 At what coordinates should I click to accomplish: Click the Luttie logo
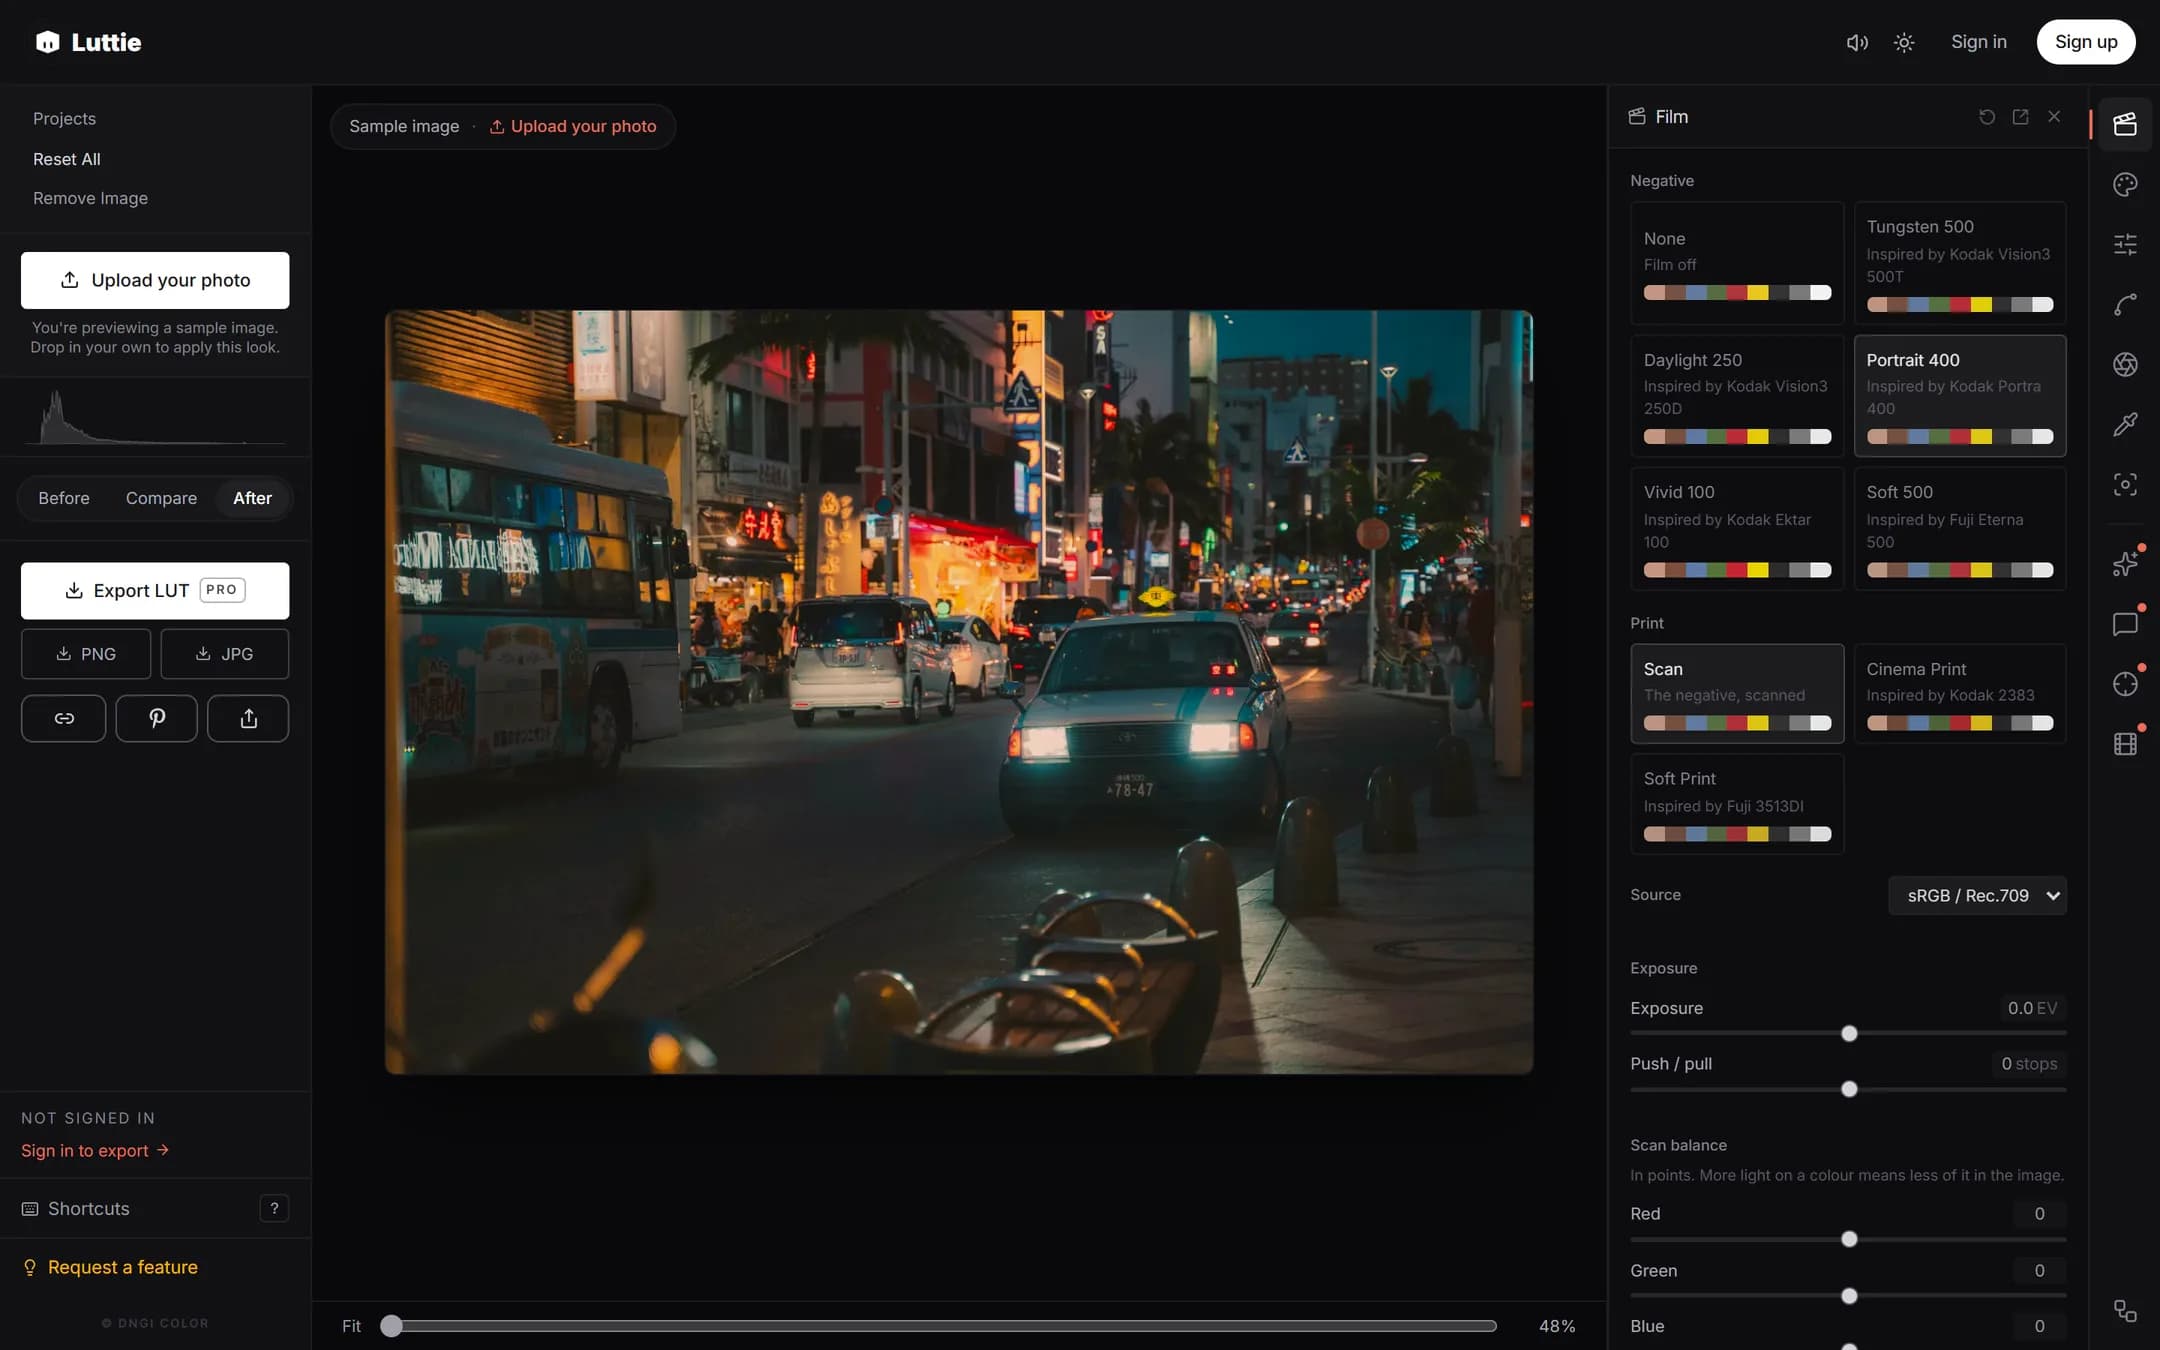(x=89, y=42)
